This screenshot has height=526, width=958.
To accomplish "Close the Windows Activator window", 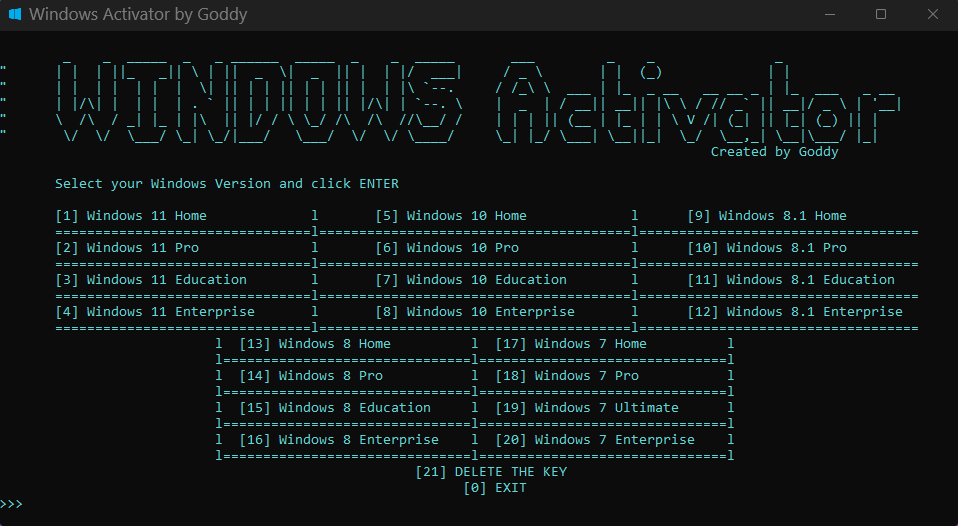I will pos(932,14).
